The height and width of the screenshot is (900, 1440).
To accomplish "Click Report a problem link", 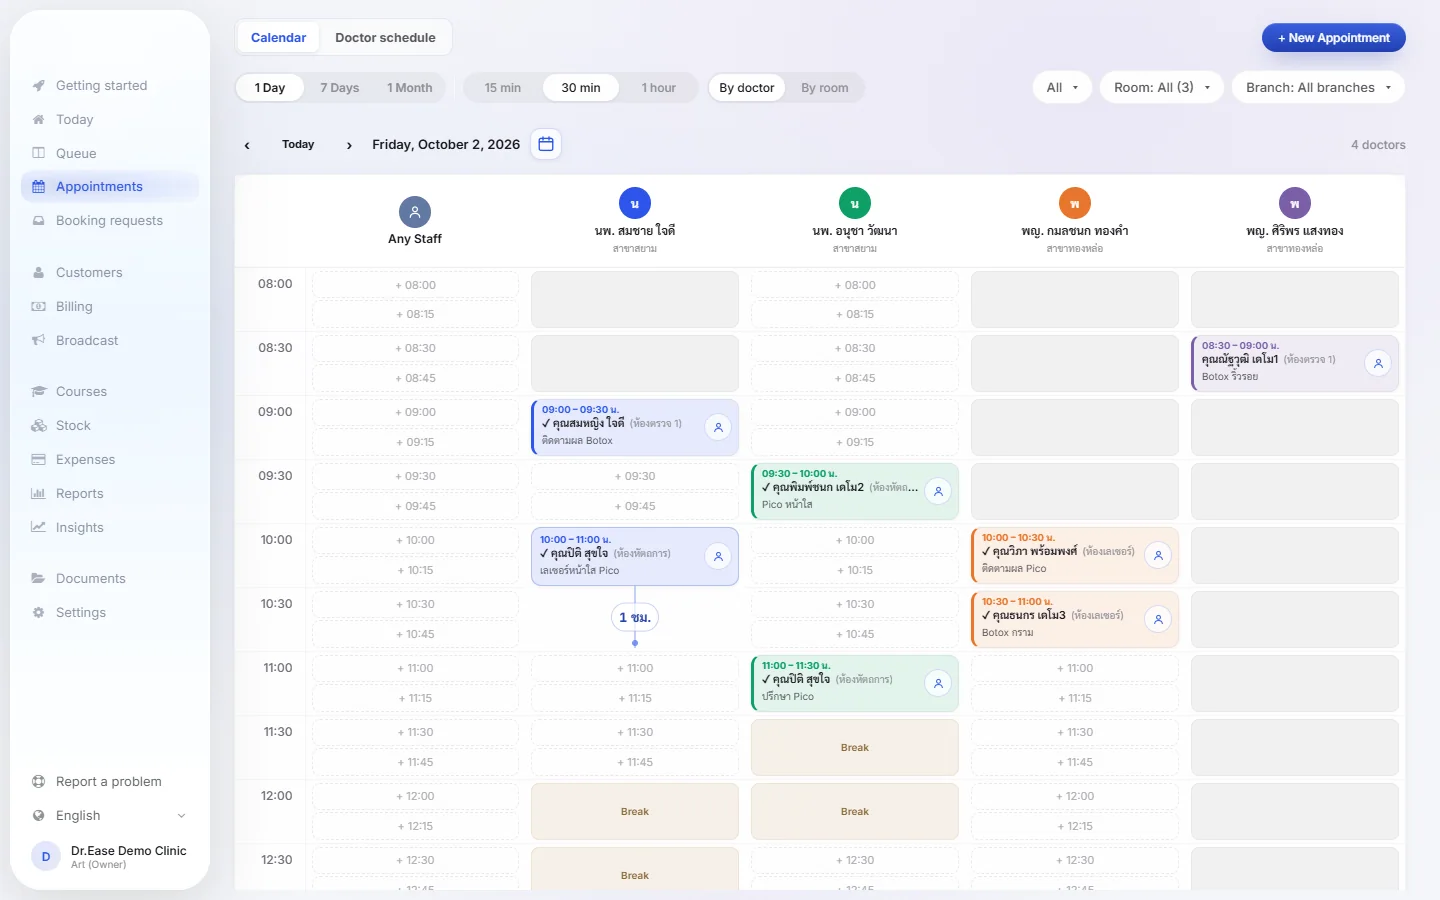I will pos(110,782).
